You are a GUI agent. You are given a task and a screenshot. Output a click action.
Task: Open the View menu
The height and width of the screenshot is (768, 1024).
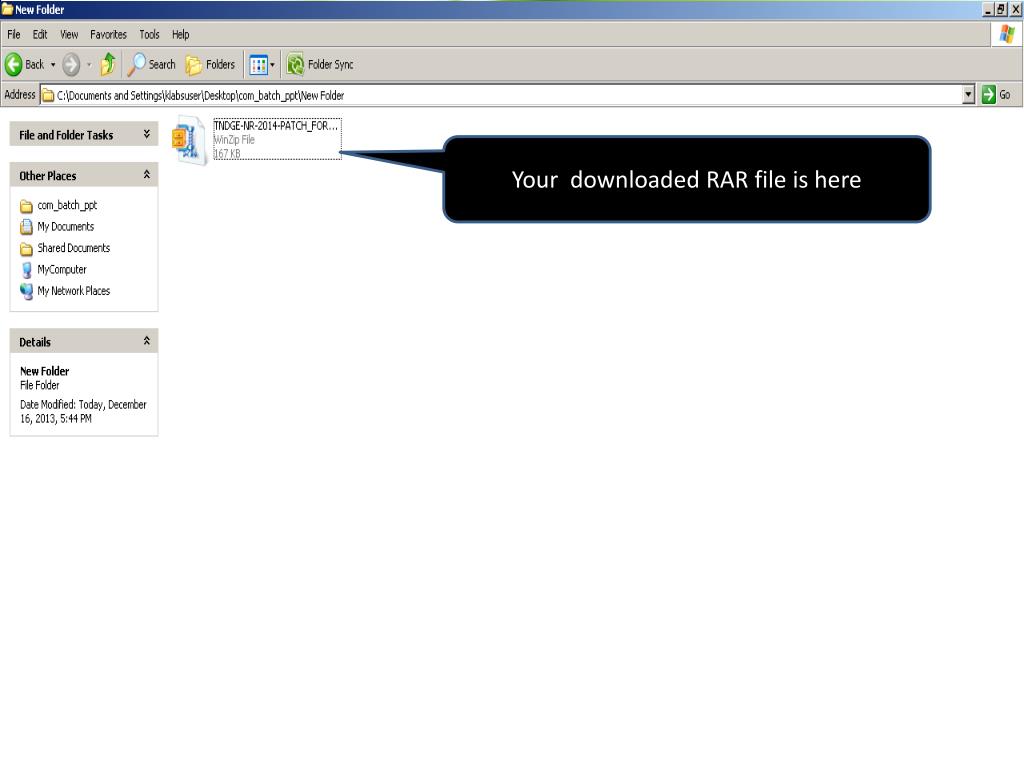click(x=69, y=35)
